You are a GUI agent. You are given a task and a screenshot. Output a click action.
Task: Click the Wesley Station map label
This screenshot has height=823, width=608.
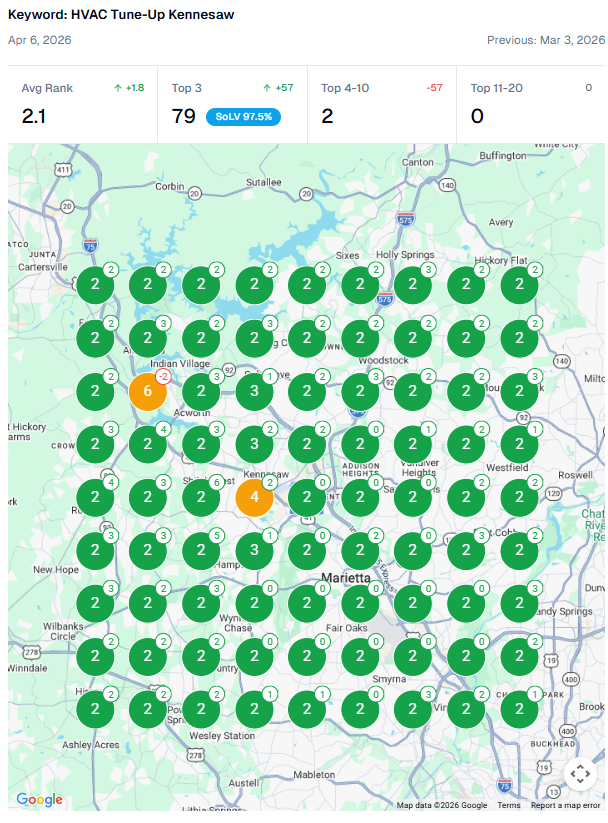point(222,736)
